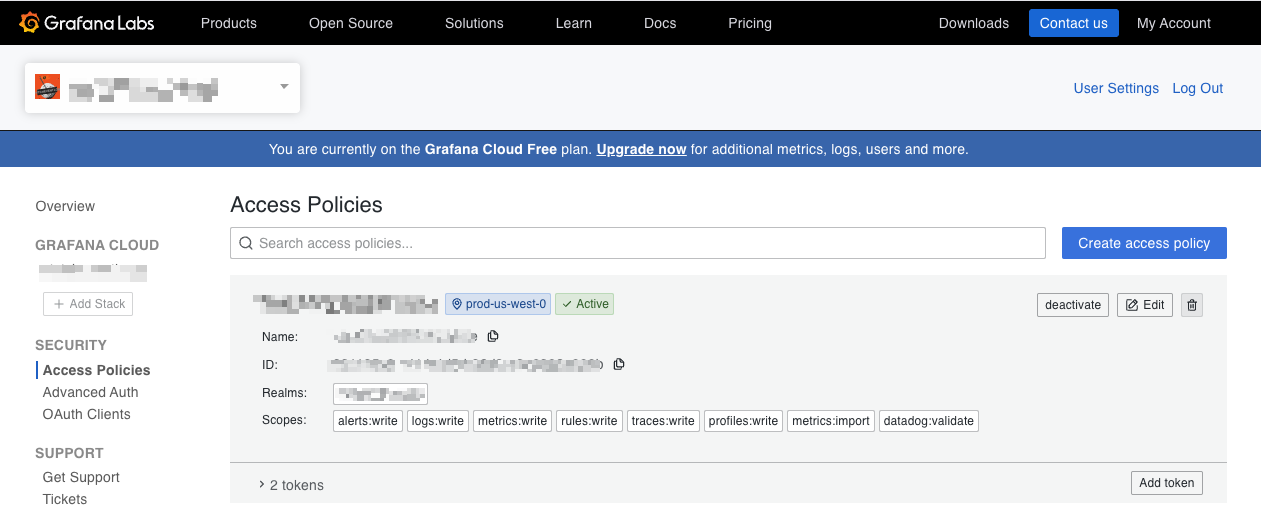Image resolution: width=1261 pixels, height=514 pixels.
Task: Focus the Search access policies field
Action: [638, 243]
